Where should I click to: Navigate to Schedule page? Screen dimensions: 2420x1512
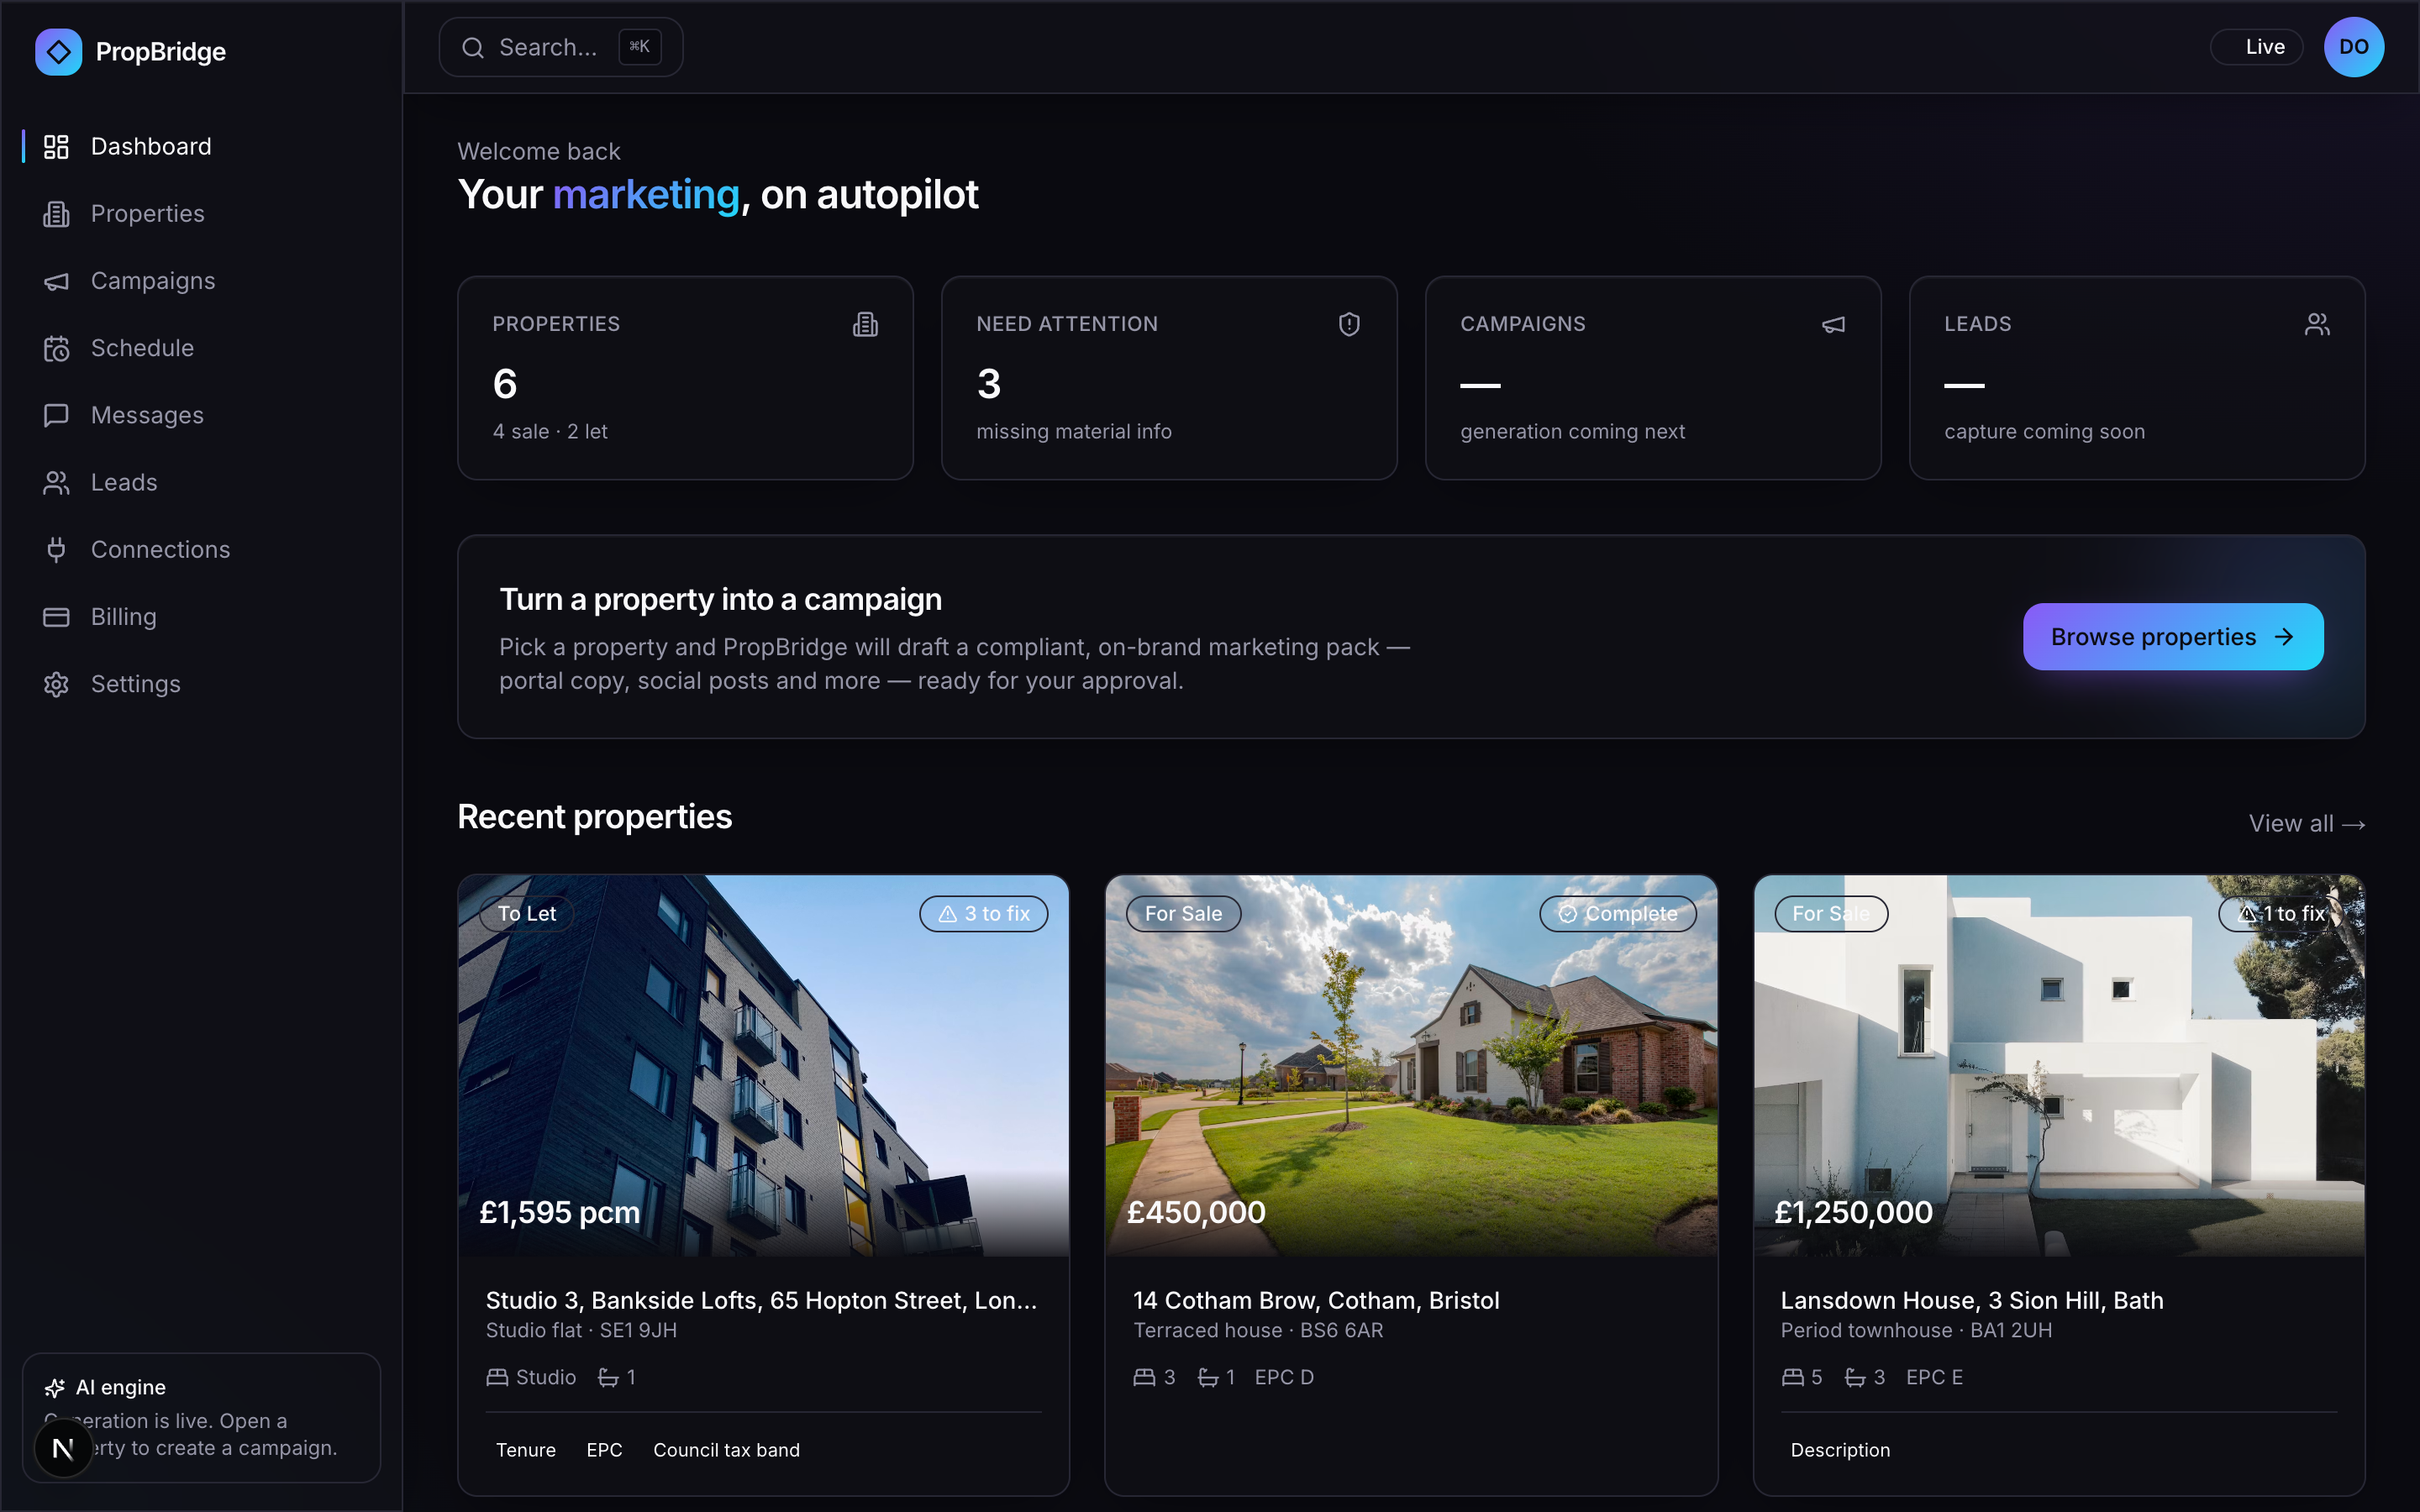point(202,348)
